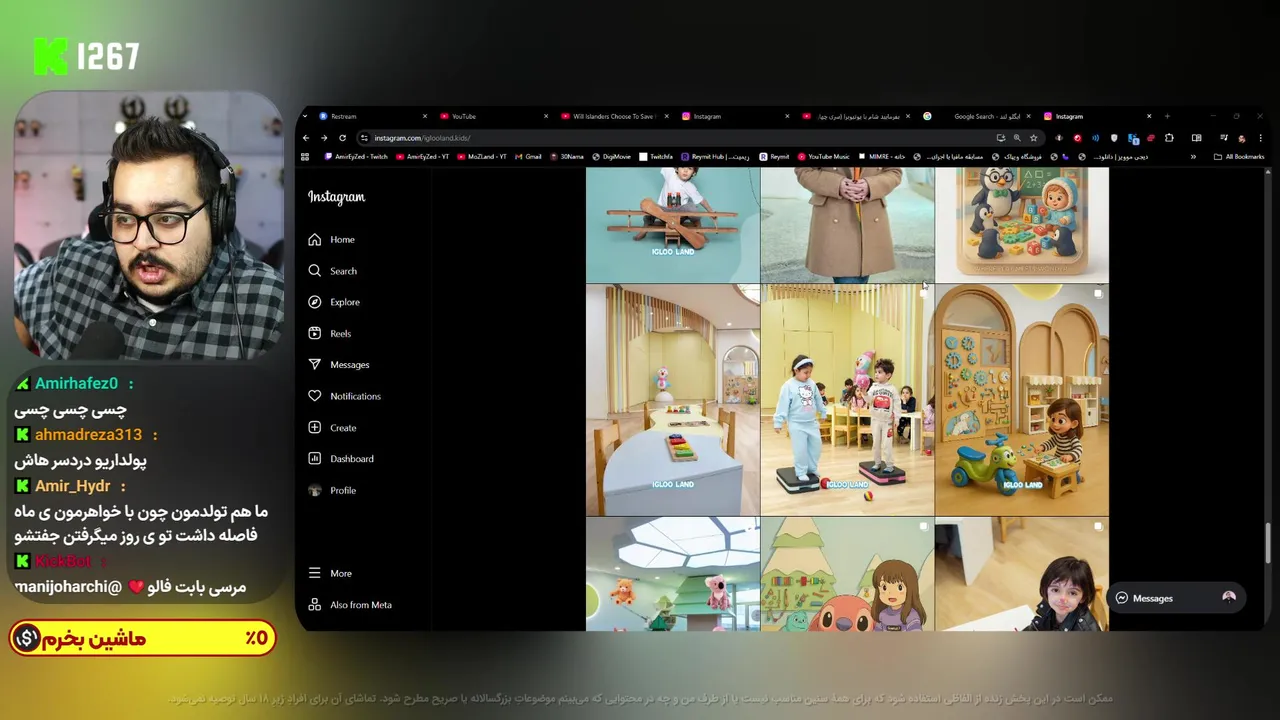The height and width of the screenshot is (720, 1280).
Task: Open beige coat child post
Action: [x=847, y=225]
